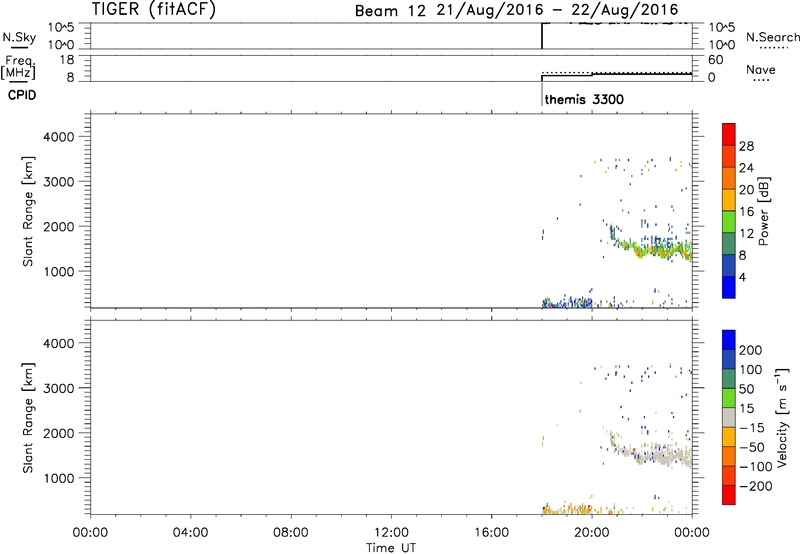Viewport: 800px width, 554px height.
Task: Select the 'themis 3300' CPID label
Action: coord(584,99)
